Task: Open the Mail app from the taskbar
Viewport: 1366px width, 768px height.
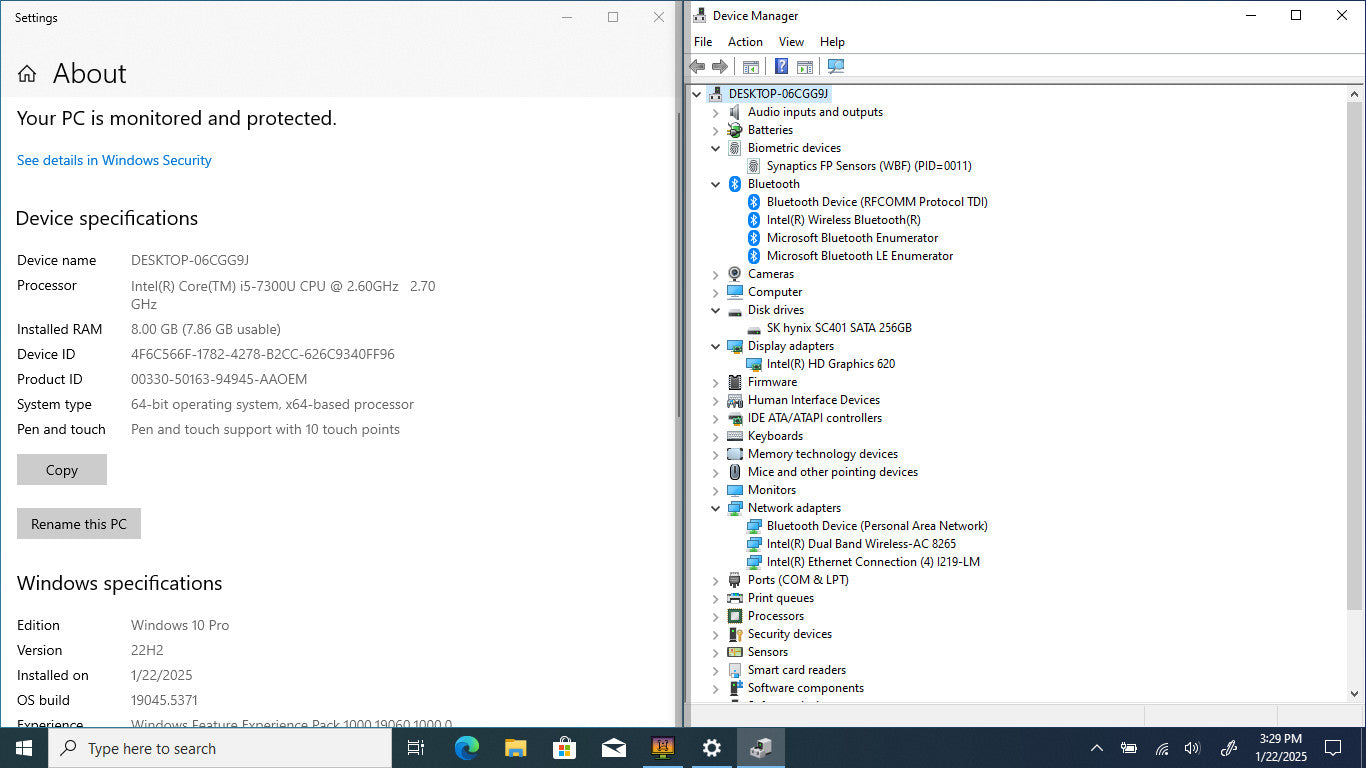Action: [x=613, y=748]
